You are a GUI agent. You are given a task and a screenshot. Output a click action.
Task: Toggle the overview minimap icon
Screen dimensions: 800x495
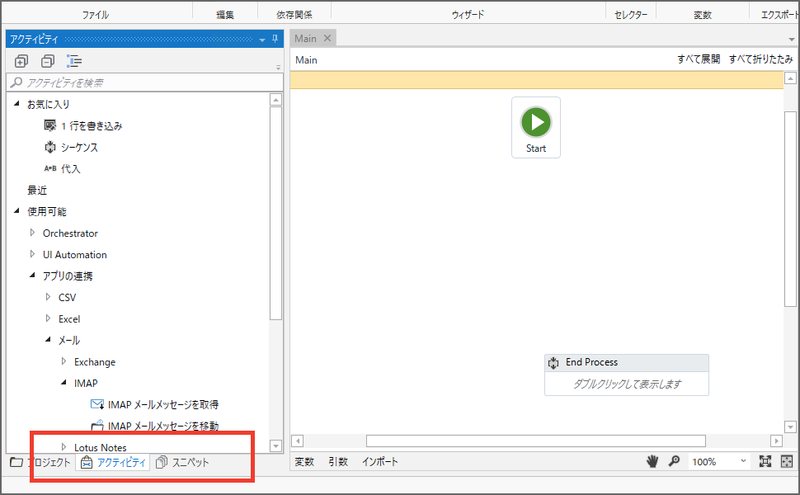[x=787, y=461]
